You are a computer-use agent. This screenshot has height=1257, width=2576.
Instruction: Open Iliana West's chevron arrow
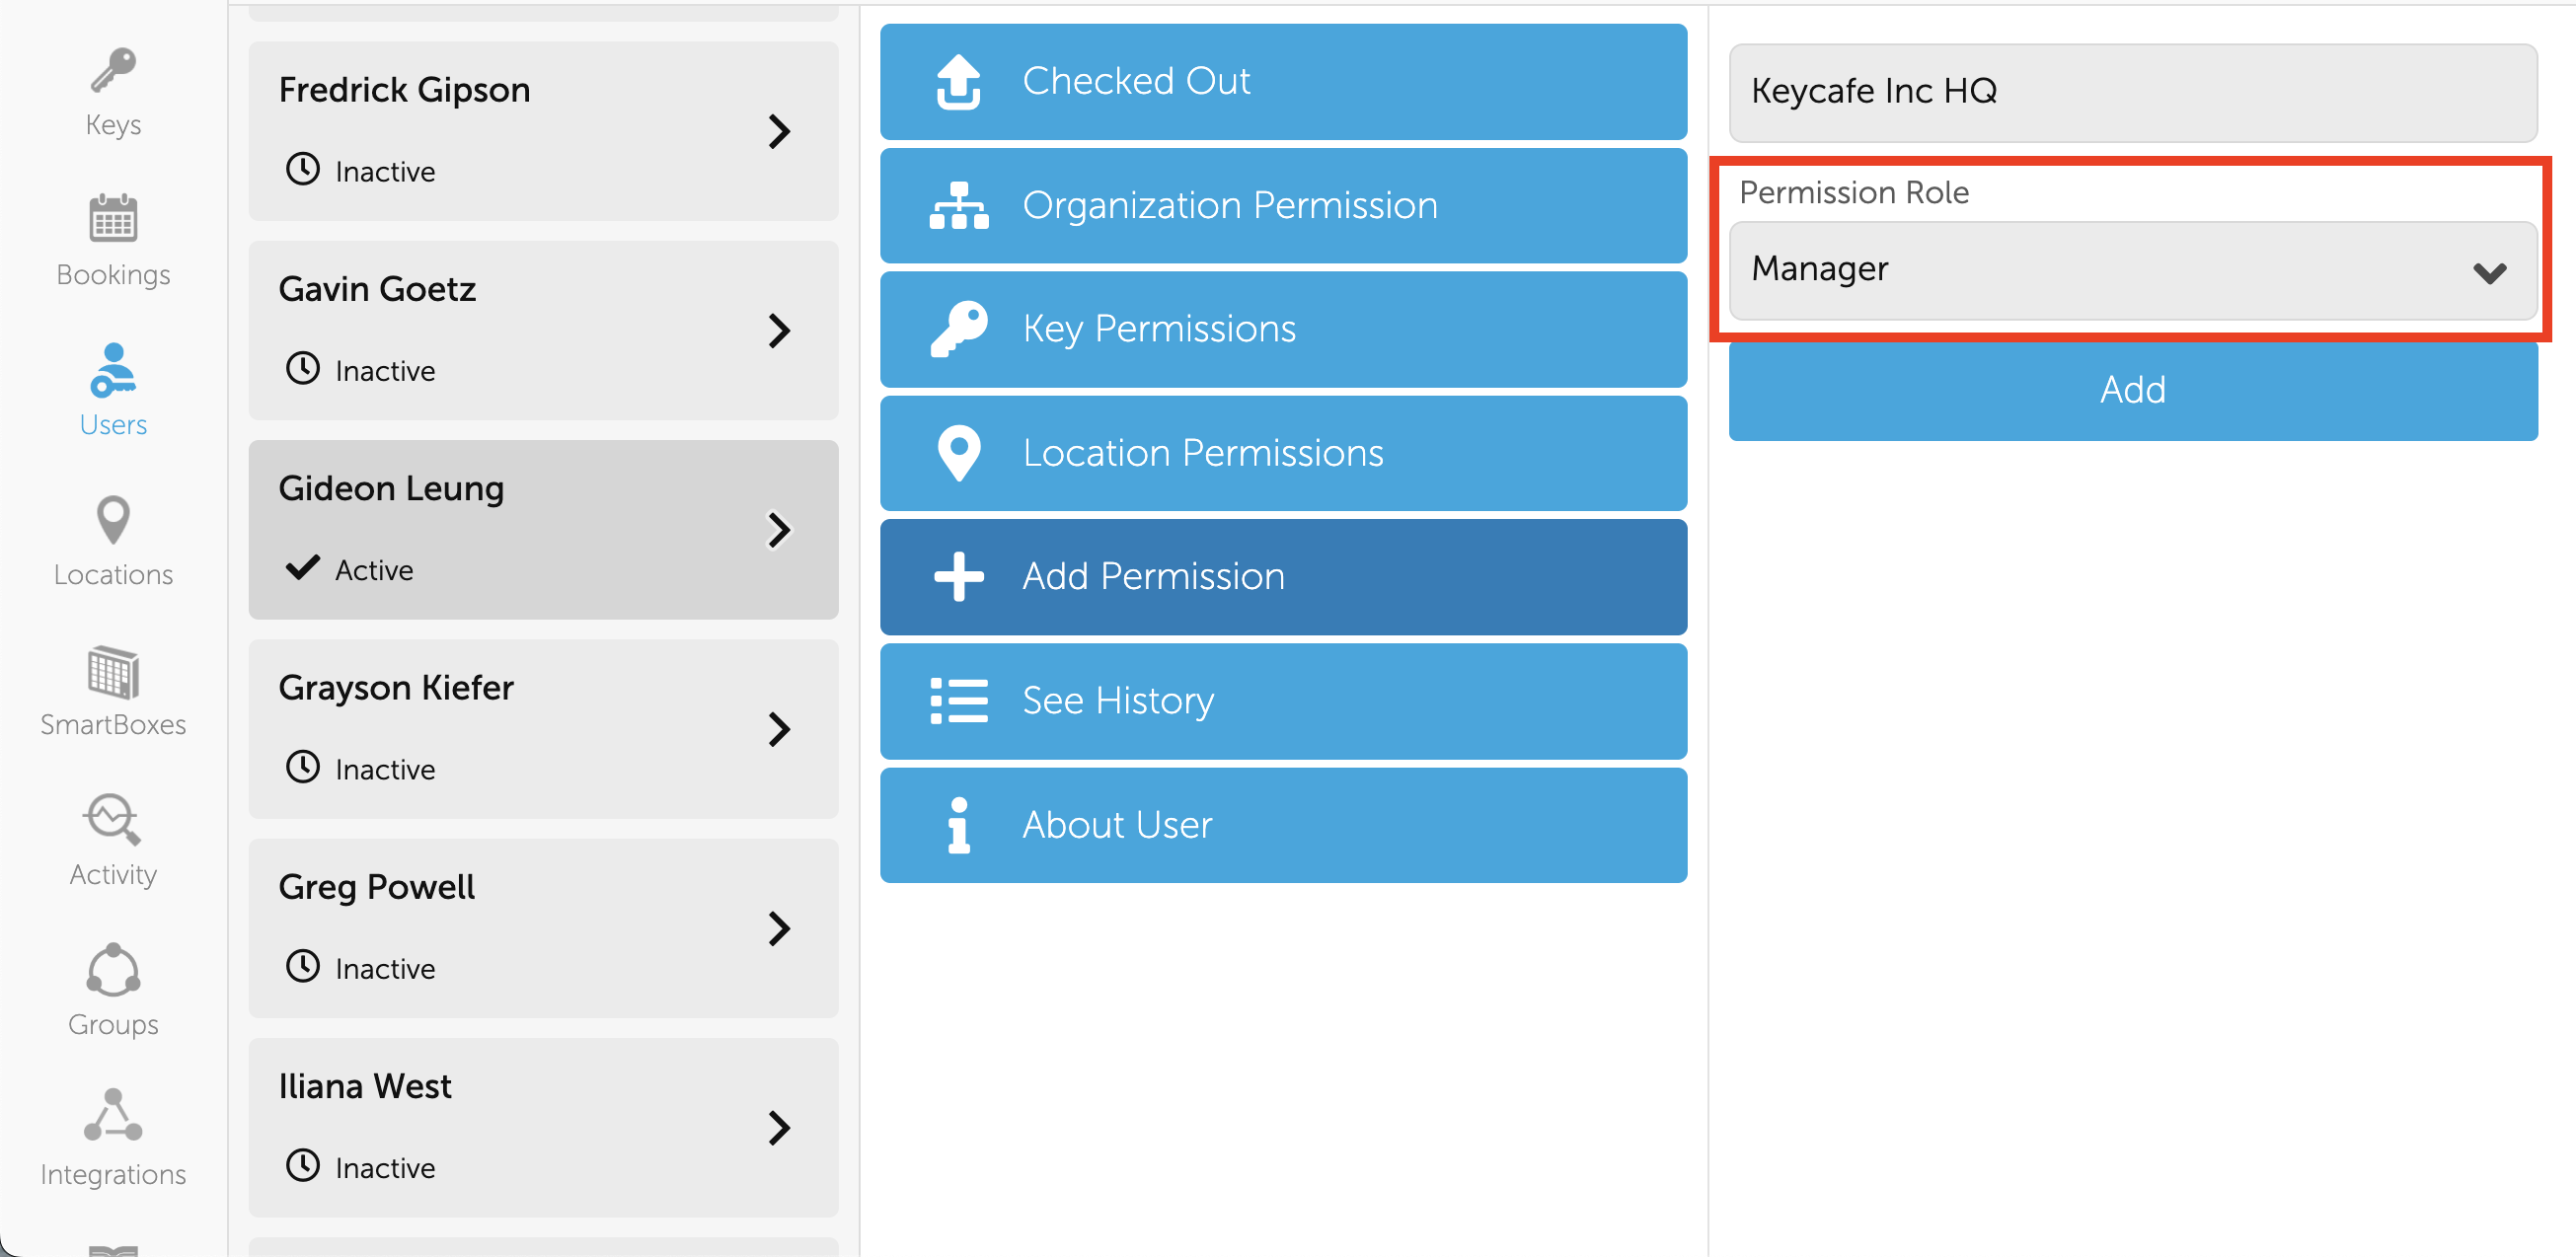pos(779,1127)
